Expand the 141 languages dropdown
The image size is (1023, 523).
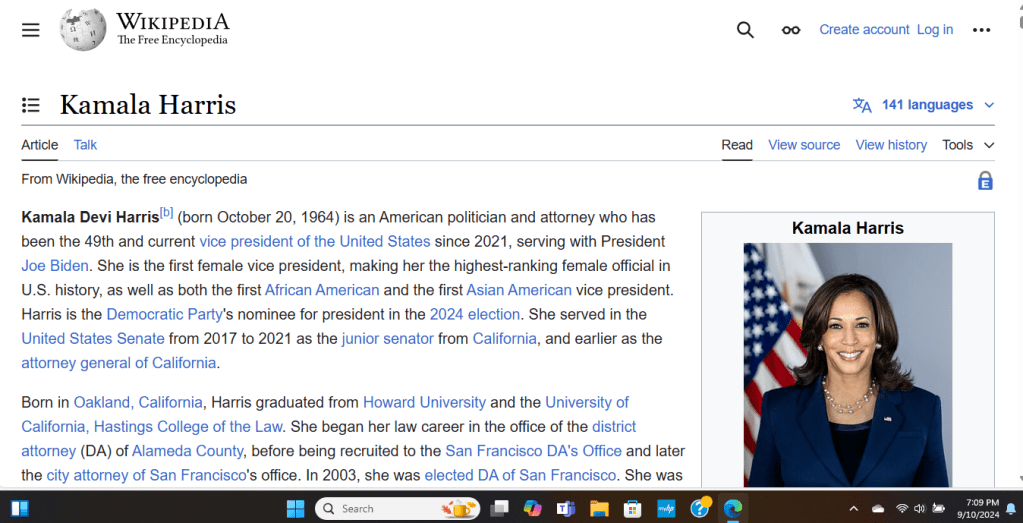(x=925, y=105)
